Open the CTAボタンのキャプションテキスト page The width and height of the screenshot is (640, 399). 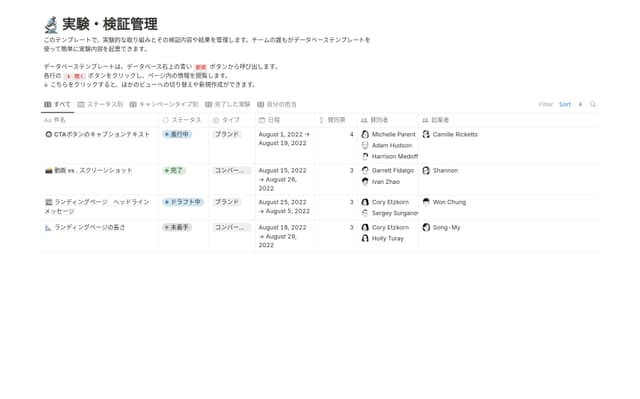pyautogui.click(x=102, y=134)
